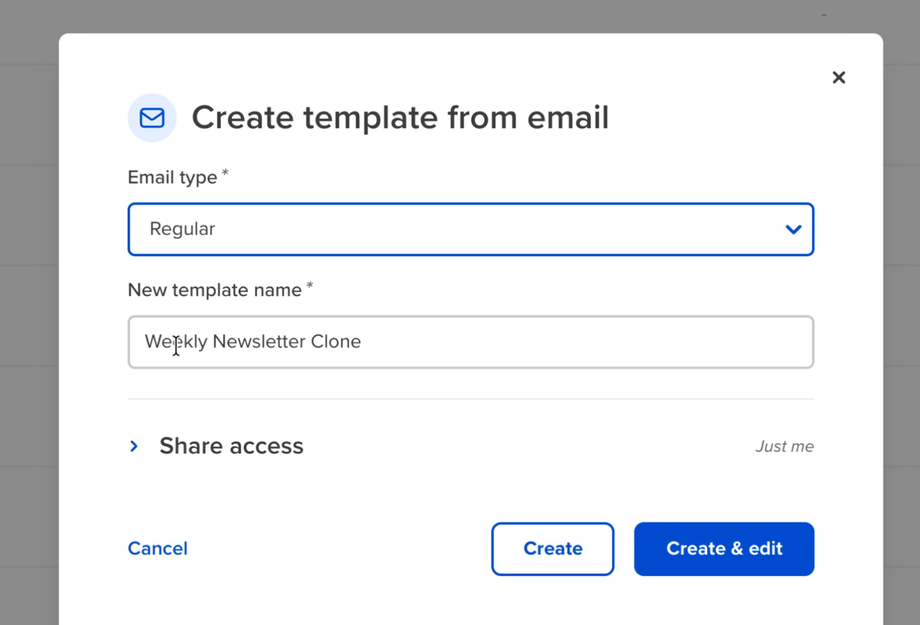The height and width of the screenshot is (625, 920).
Task: Click the 'Just me' access status text
Action: 784,447
